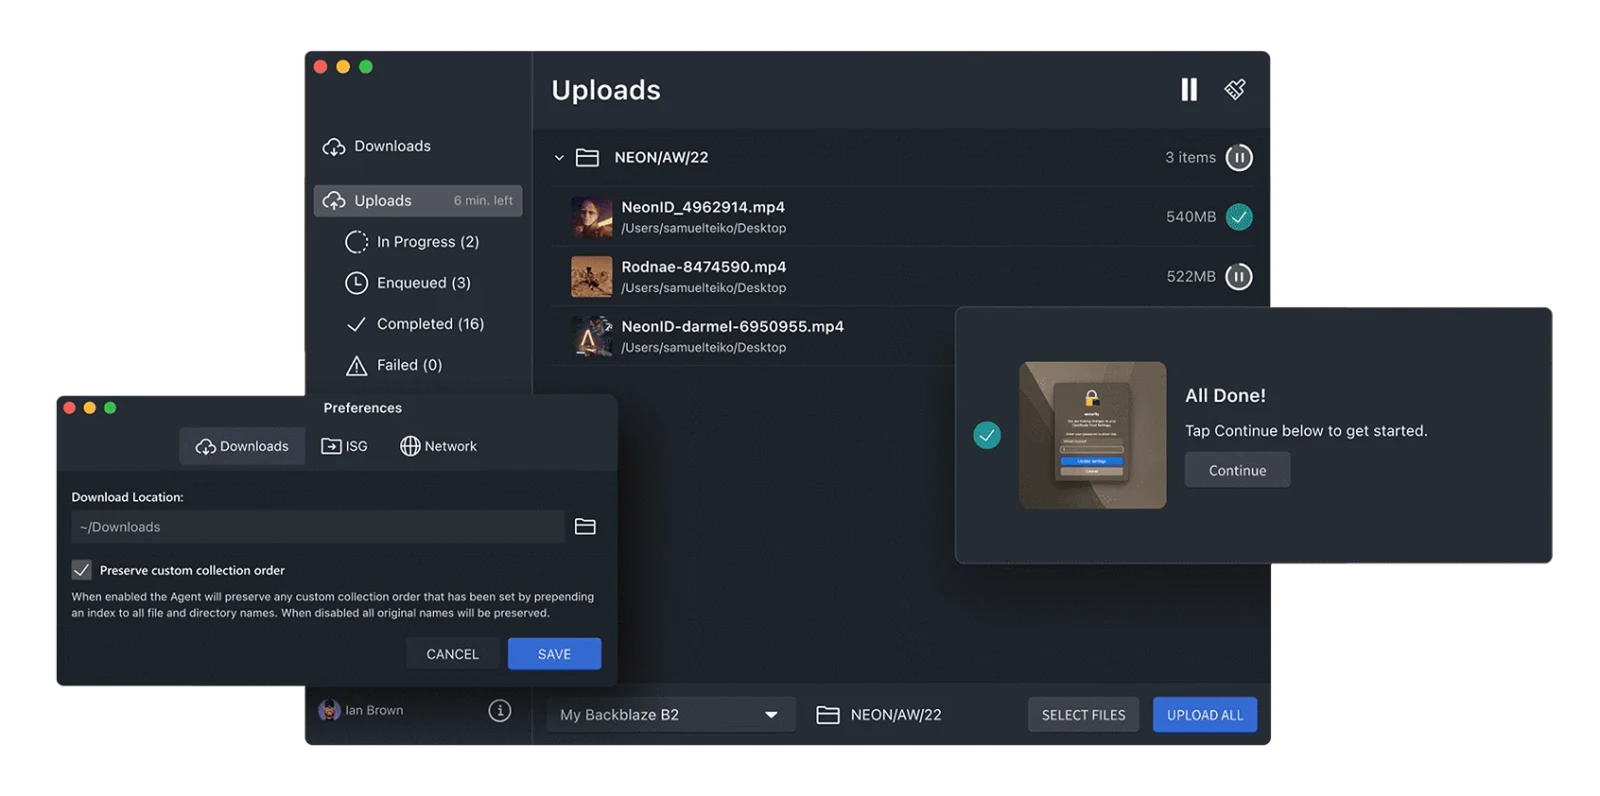
Task: Click Continue in All Done dialog
Action: click(x=1237, y=470)
